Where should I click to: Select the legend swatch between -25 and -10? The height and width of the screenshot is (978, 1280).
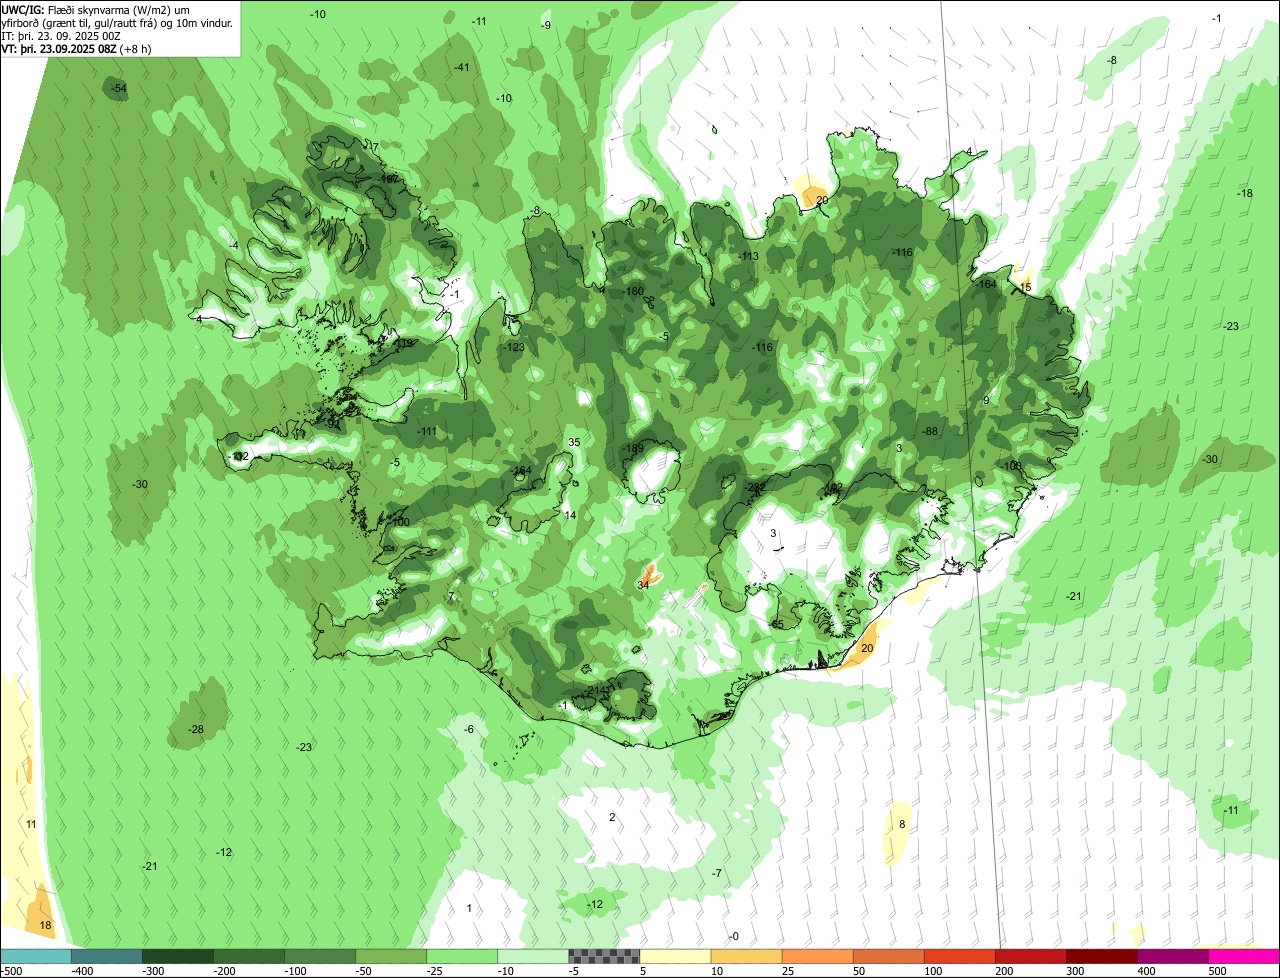pos(462,956)
